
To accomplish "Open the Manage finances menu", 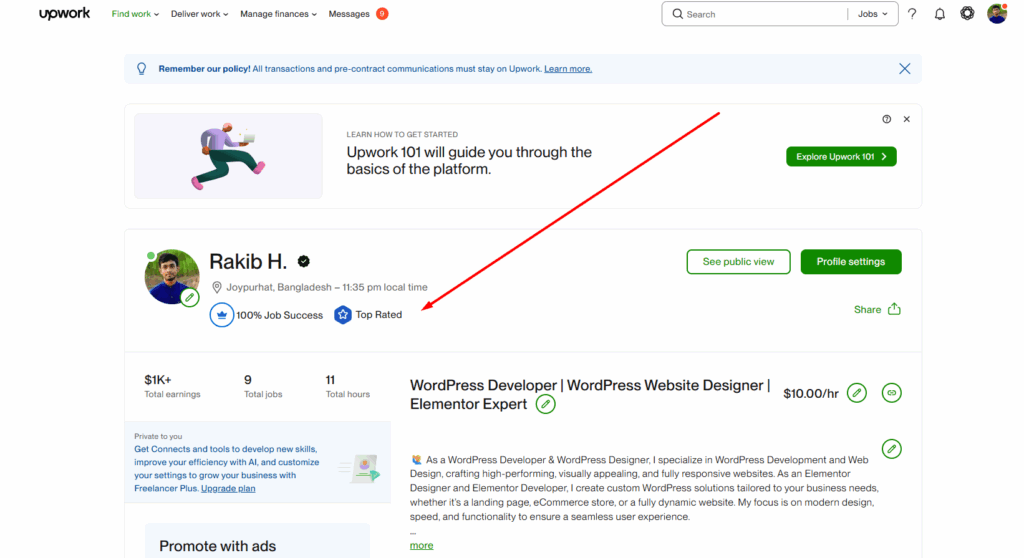I will [x=278, y=14].
